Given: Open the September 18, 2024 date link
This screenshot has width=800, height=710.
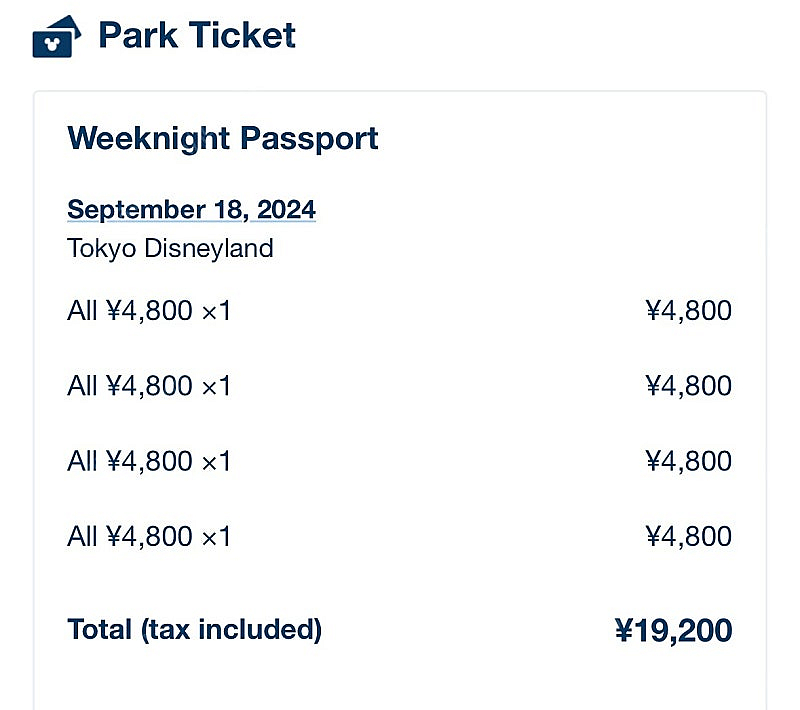Looking at the screenshot, I should click(x=191, y=210).
